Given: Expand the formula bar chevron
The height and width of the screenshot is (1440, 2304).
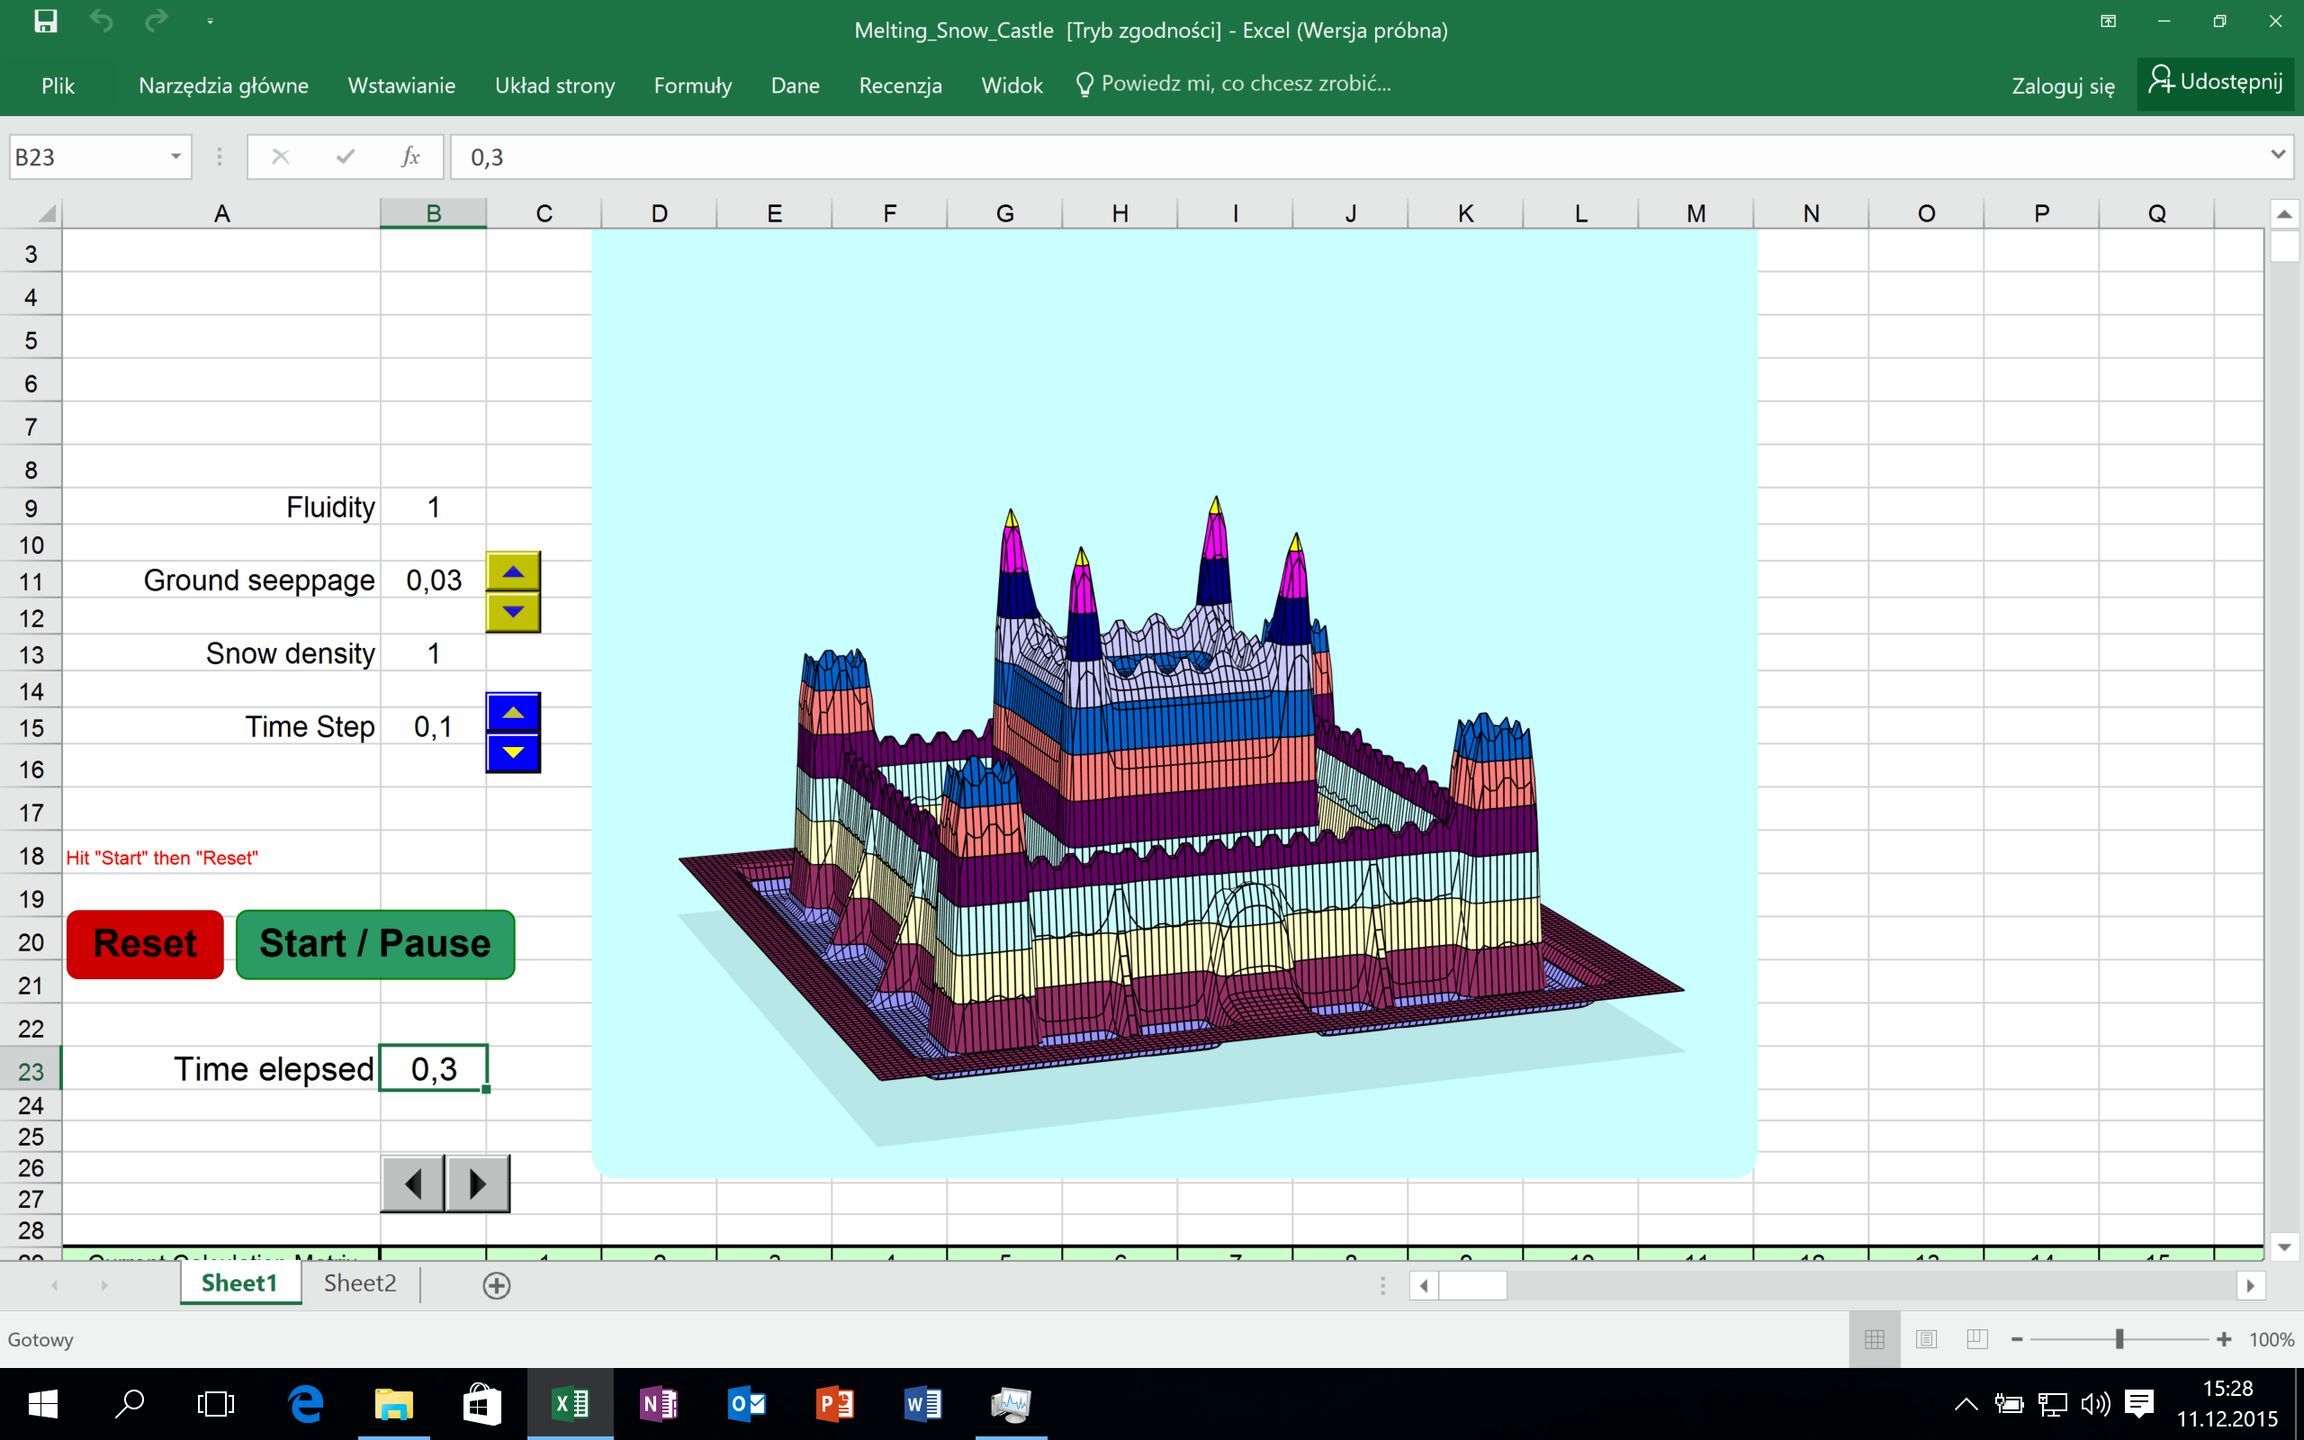Looking at the screenshot, I should [2277, 155].
